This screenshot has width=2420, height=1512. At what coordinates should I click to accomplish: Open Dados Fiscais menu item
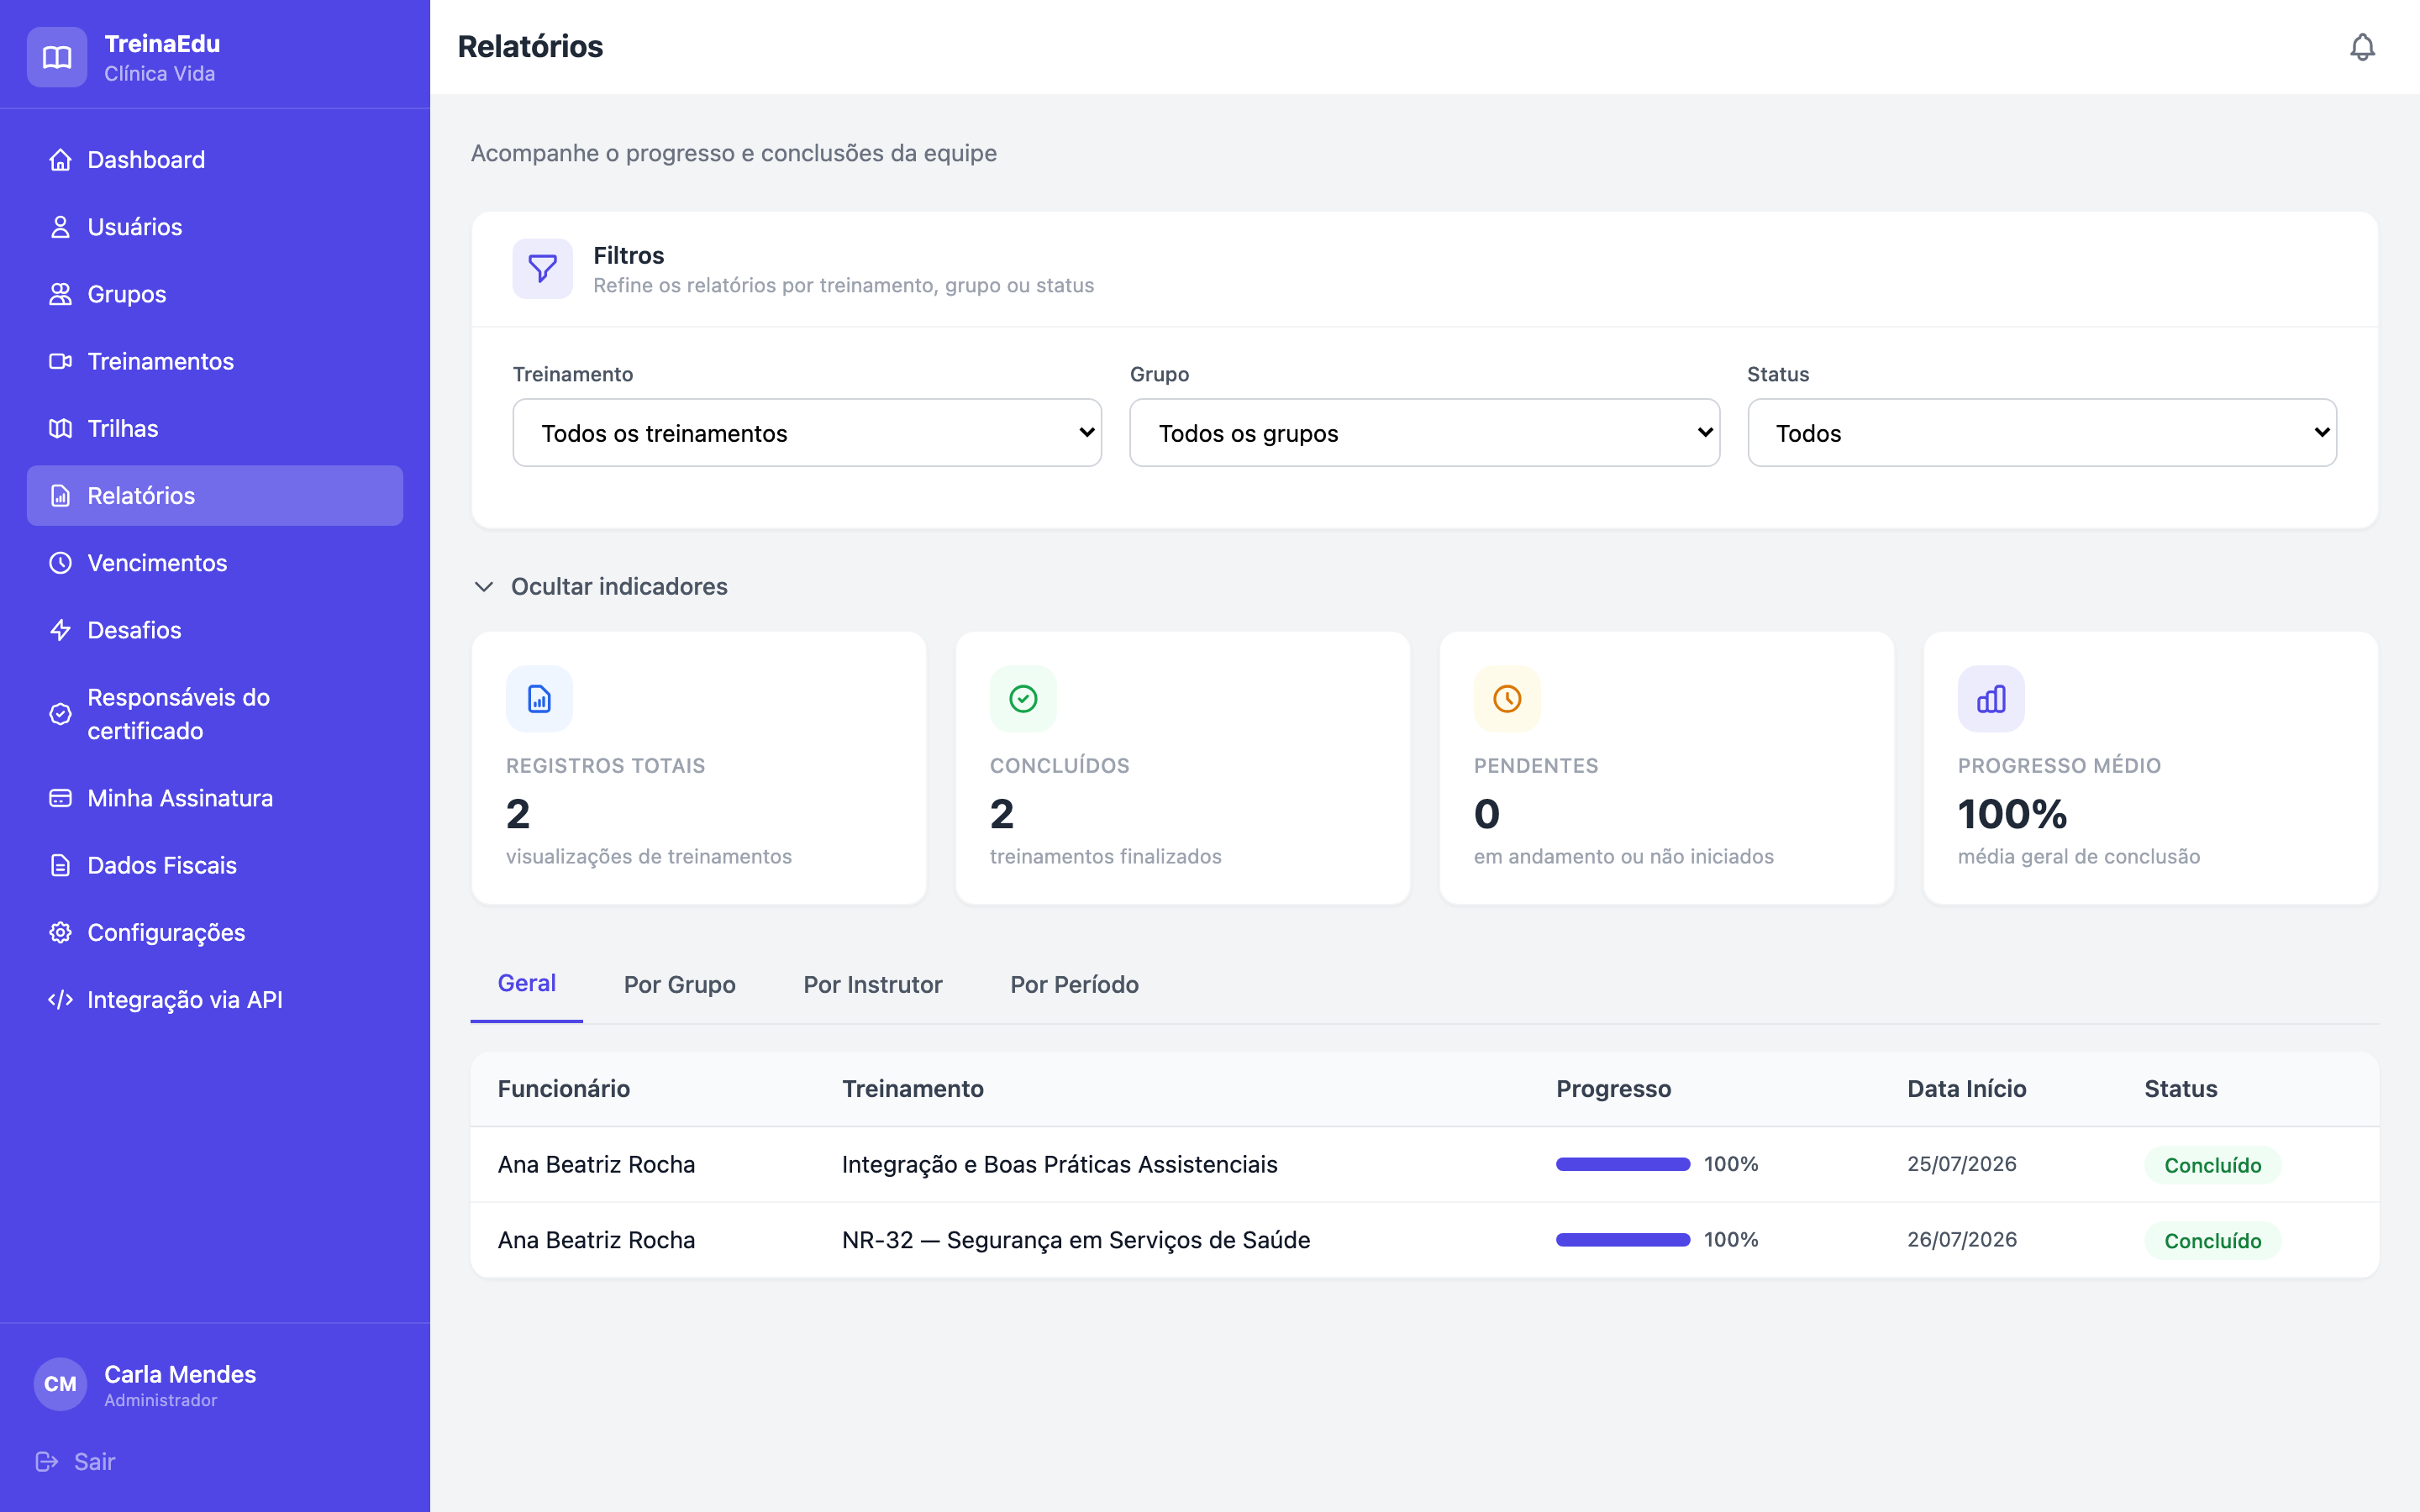[x=215, y=865]
